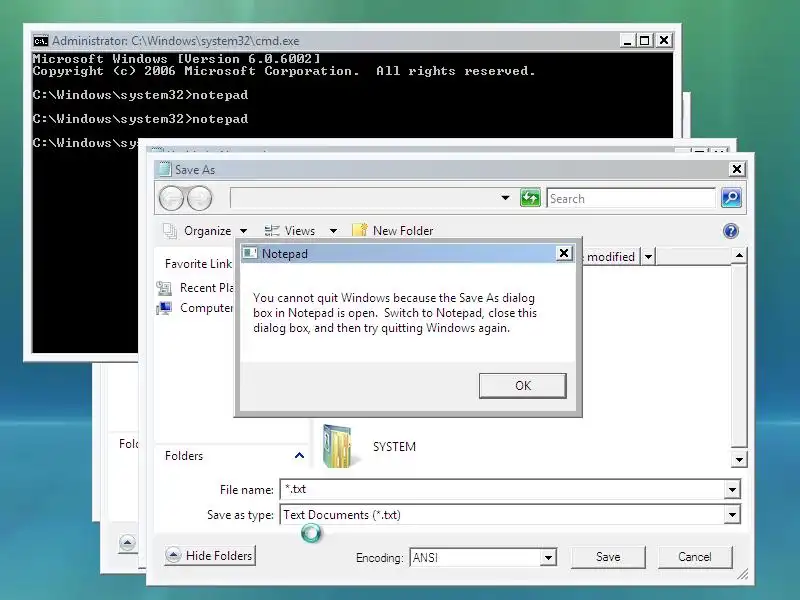Close the cmd.exe window
Viewport: 800px width, 600px height.
tap(664, 40)
